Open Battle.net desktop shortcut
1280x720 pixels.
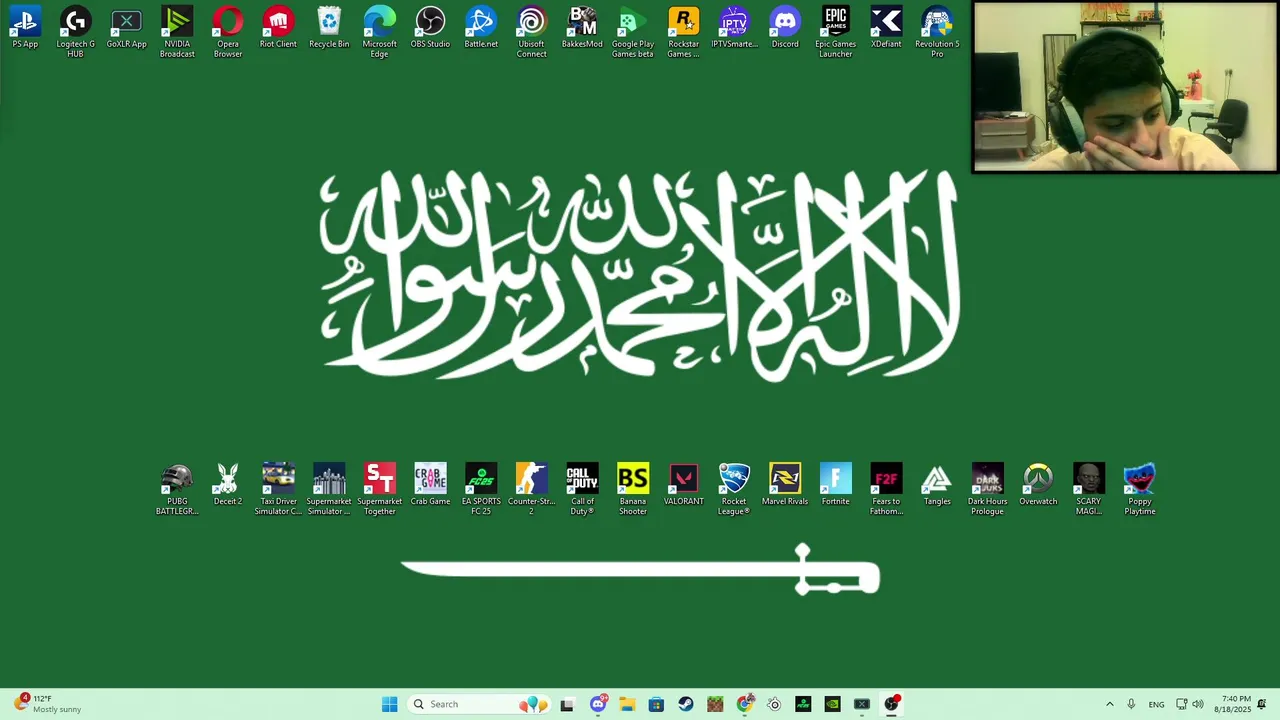(481, 28)
